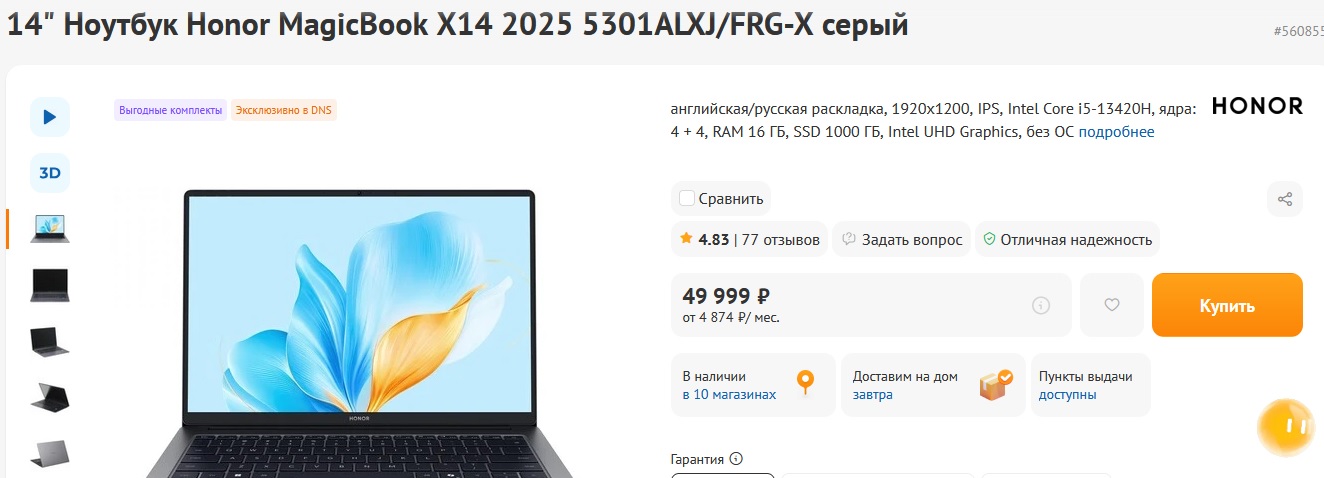Click Задать вопрос button
The width and height of the screenshot is (1324, 478).
(x=901, y=240)
